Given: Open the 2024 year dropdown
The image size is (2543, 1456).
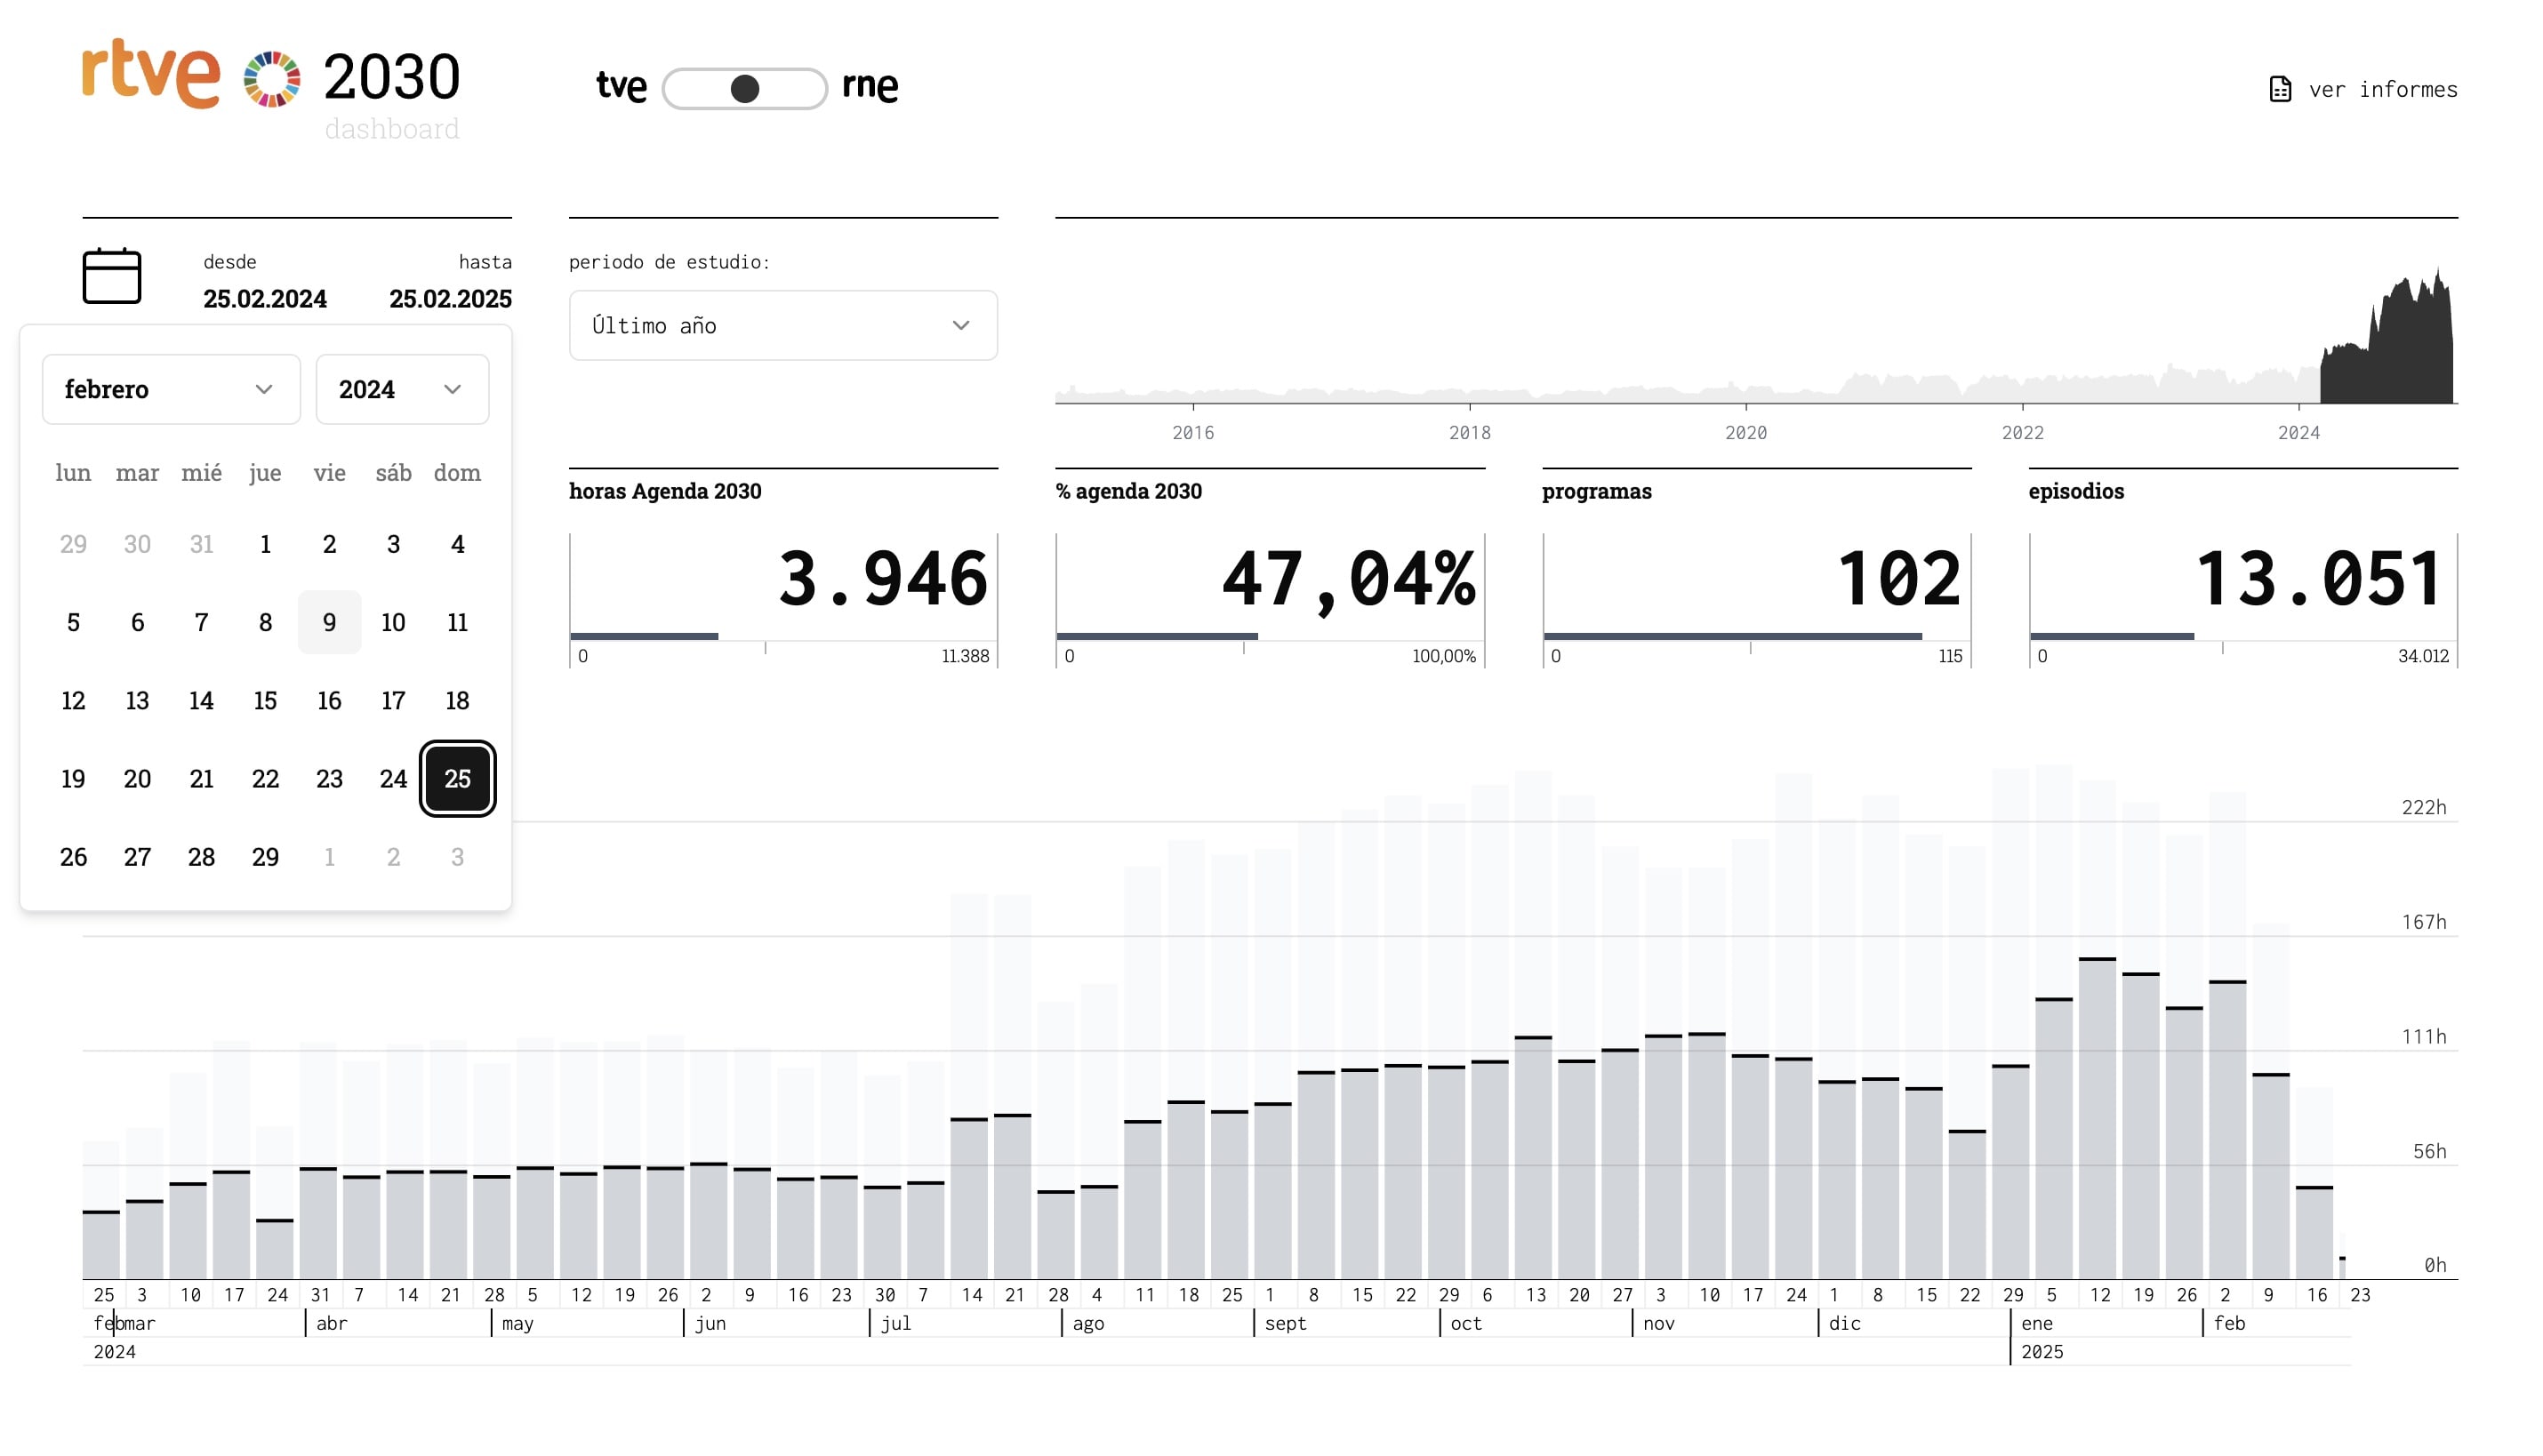Looking at the screenshot, I should point(402,389).
